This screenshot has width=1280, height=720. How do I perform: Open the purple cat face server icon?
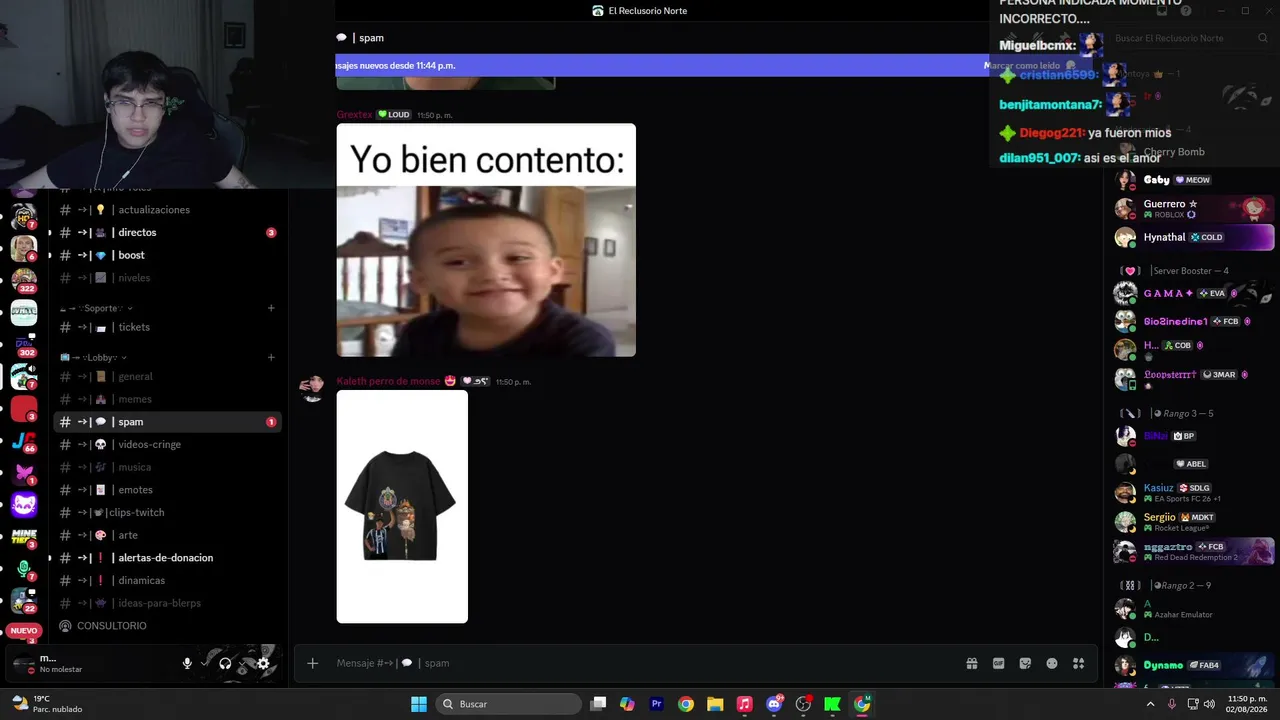(x=23, y=505)
